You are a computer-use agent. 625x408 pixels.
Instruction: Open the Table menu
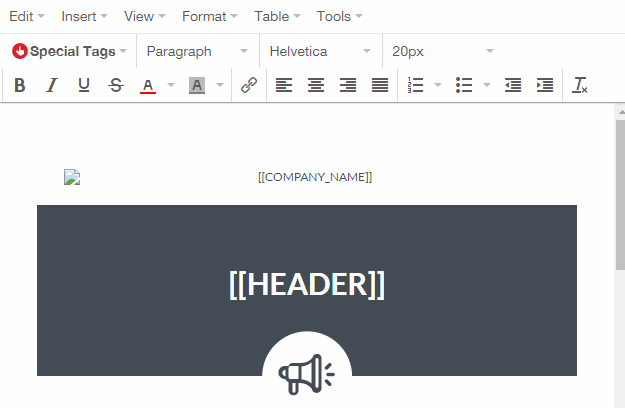pyautogui.click(x=277, y=16)
